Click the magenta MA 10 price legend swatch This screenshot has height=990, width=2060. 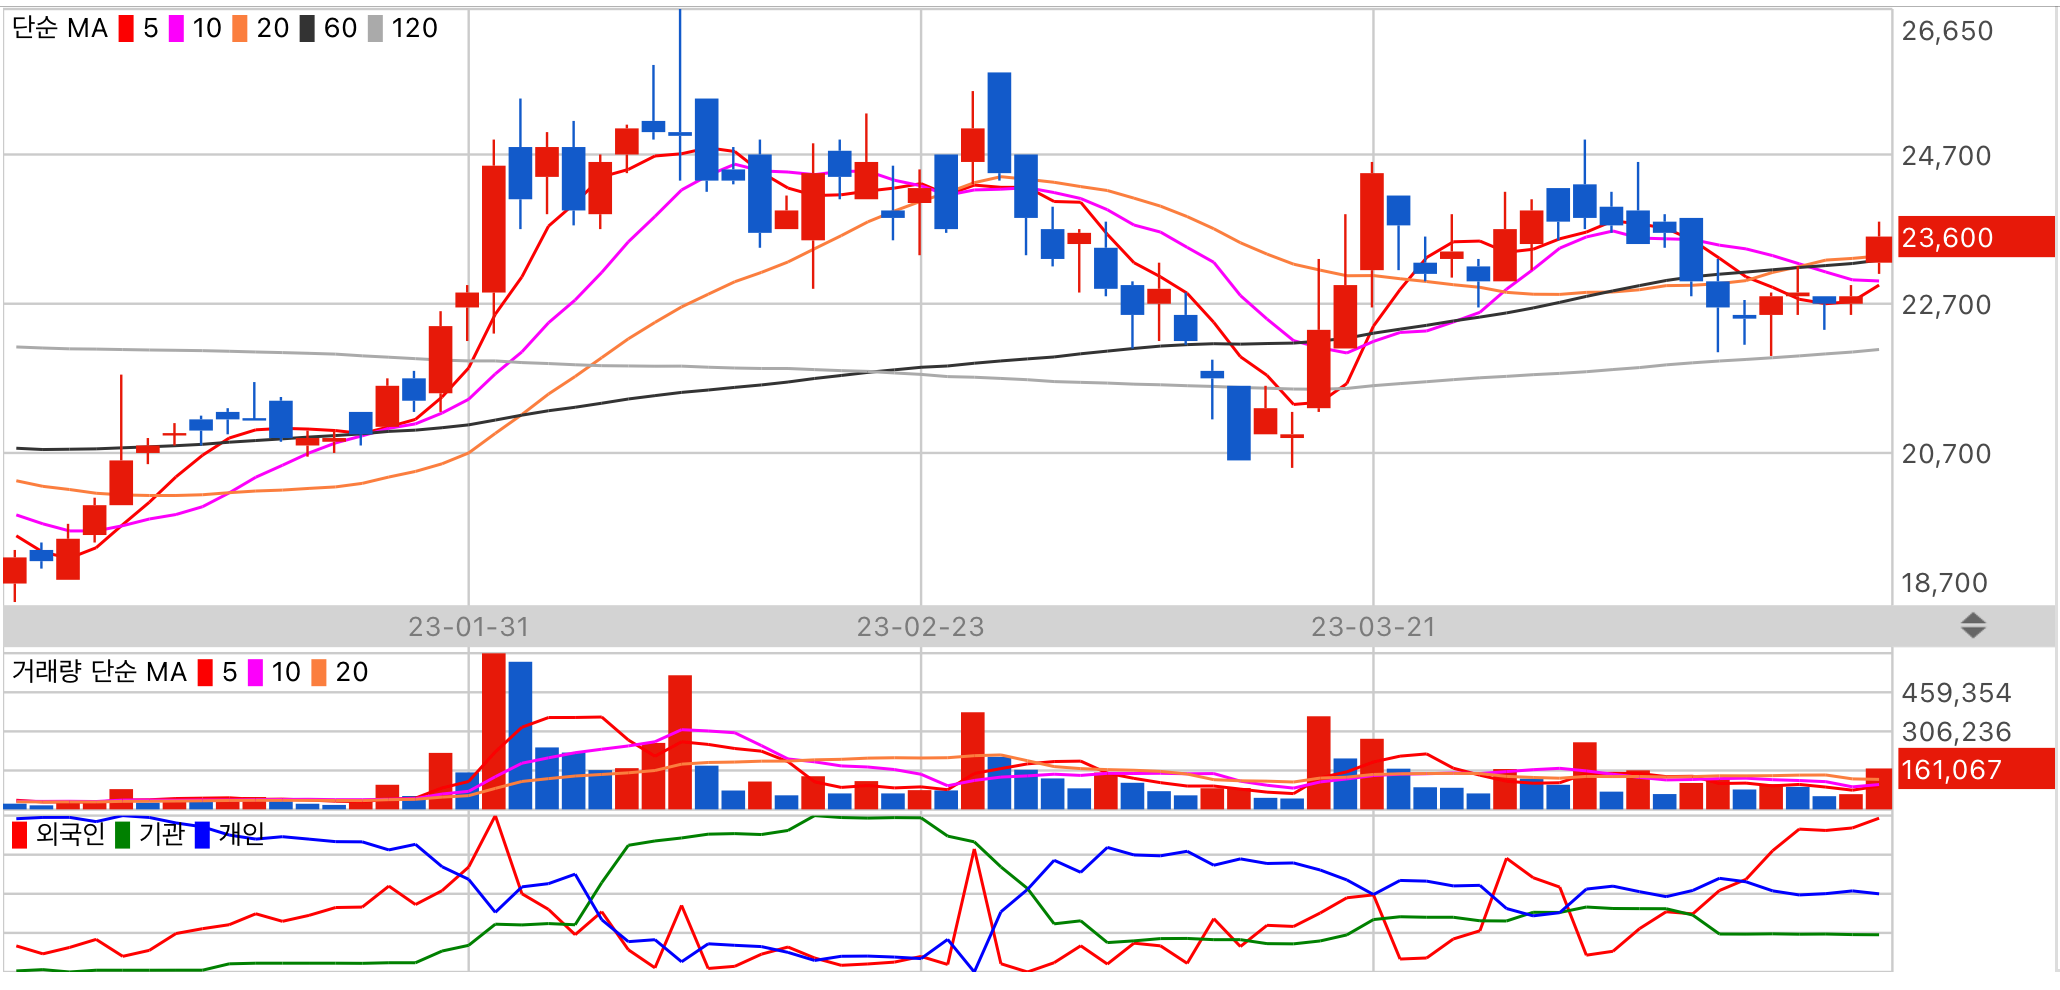point(176,28)
